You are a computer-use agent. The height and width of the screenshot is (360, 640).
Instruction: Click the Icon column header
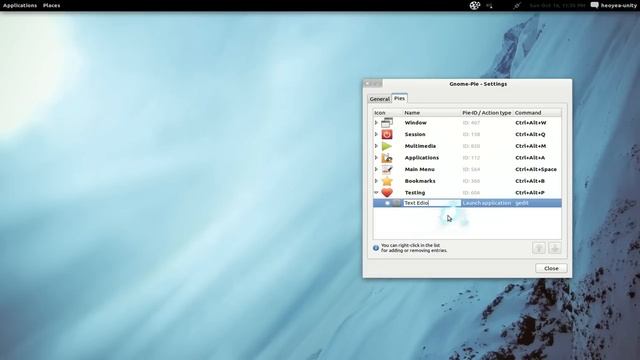pyautogui.click(x=388, y=113)
